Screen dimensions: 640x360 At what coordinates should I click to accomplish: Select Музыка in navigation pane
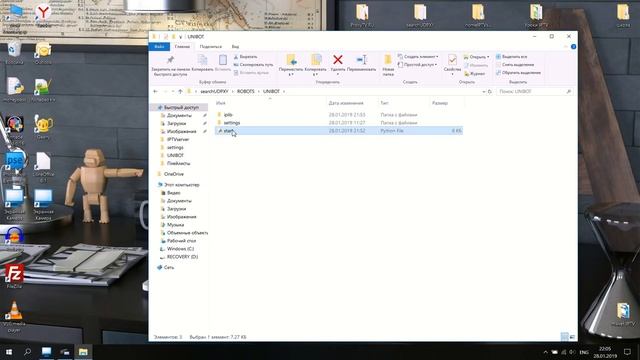[175, 225]
